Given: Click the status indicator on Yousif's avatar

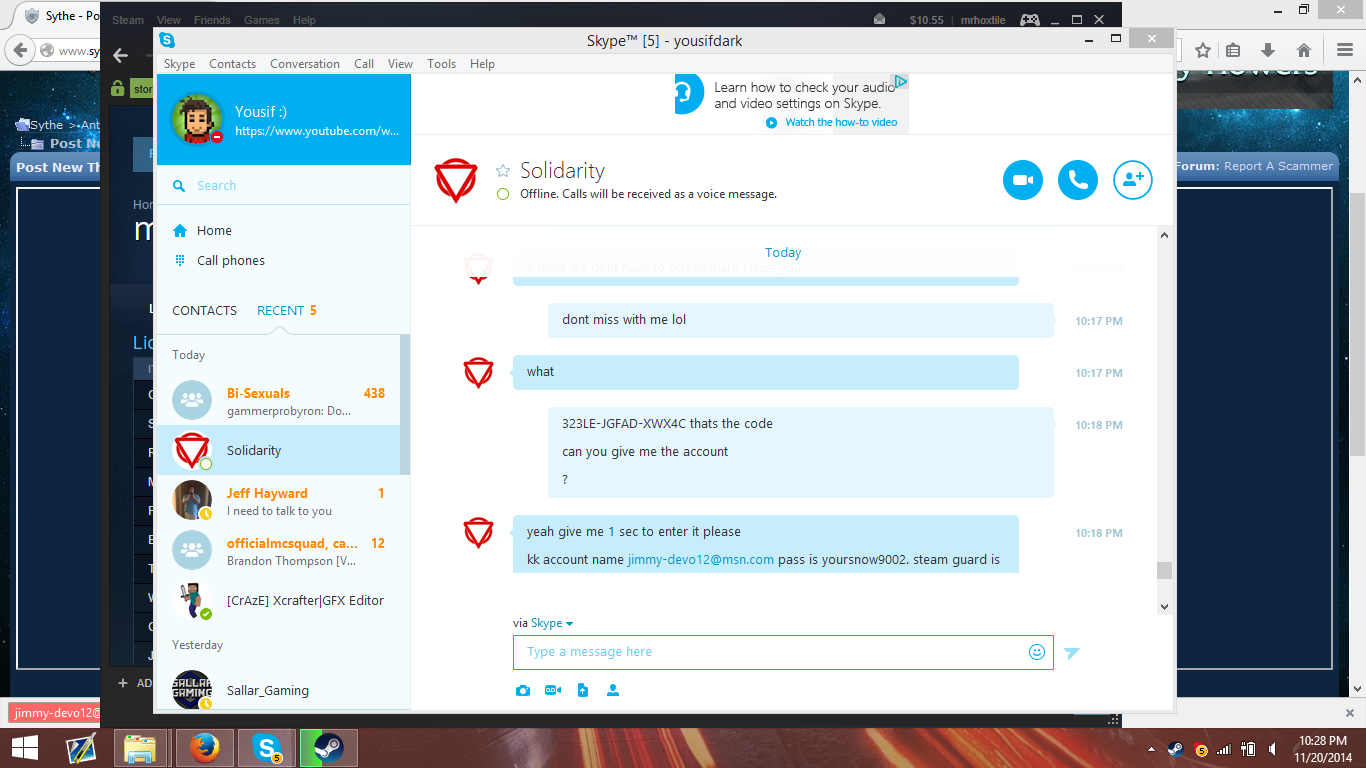Looking at the screenshot, I should tap(217, 137).
